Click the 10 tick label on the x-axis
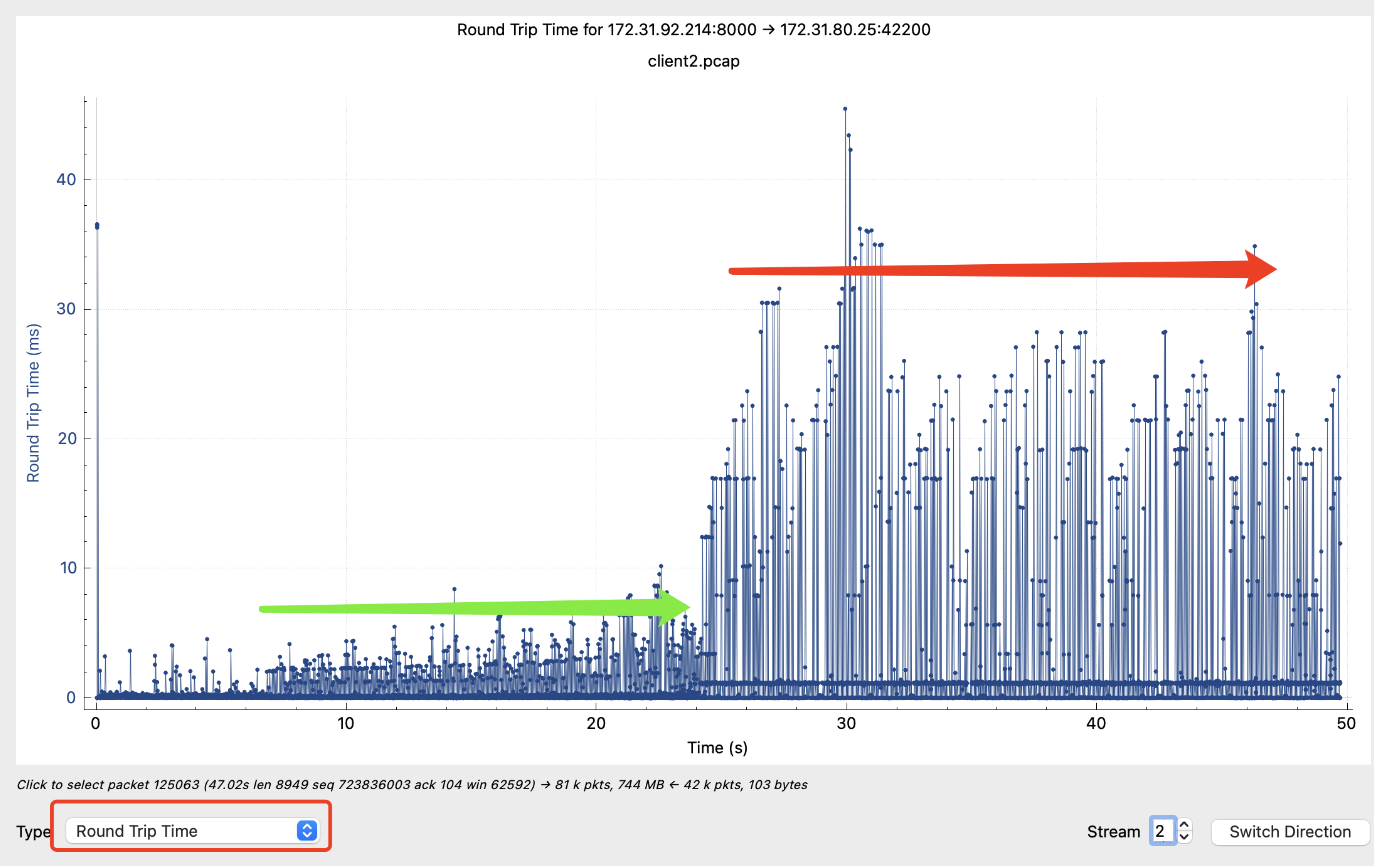 pyautogui.click(x=346, y=722)
